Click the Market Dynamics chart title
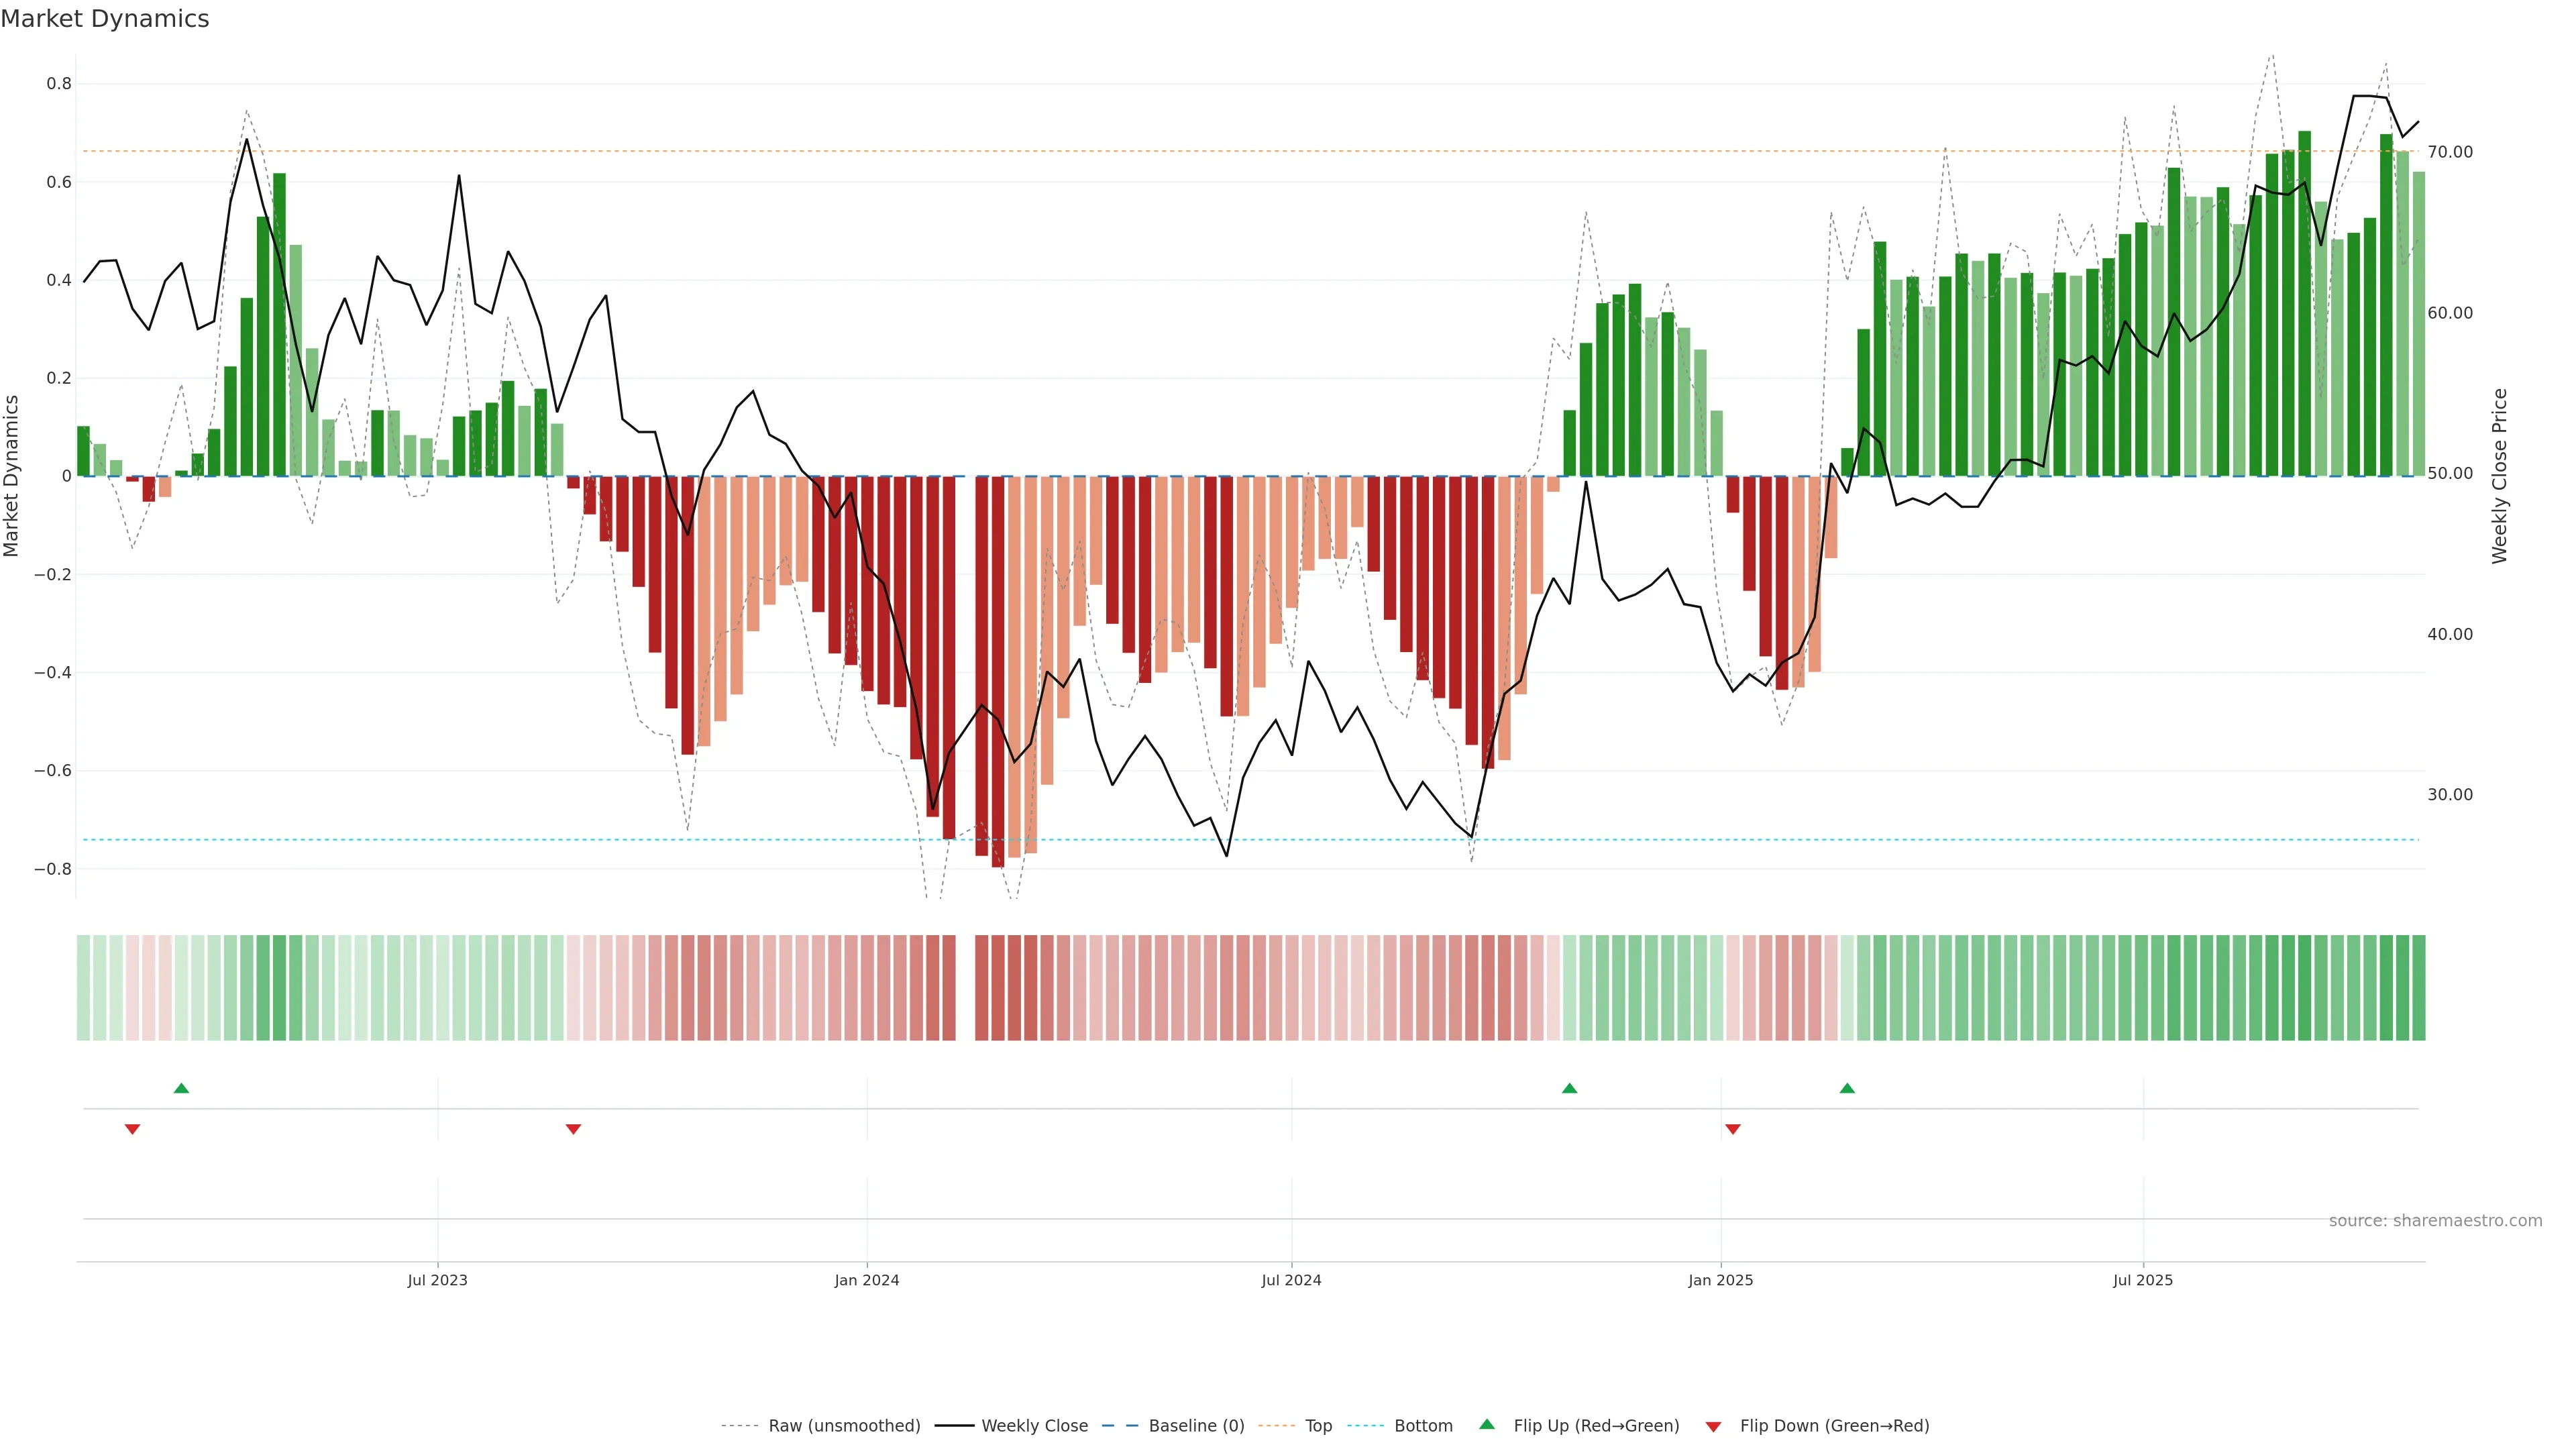 click(105, 19)
